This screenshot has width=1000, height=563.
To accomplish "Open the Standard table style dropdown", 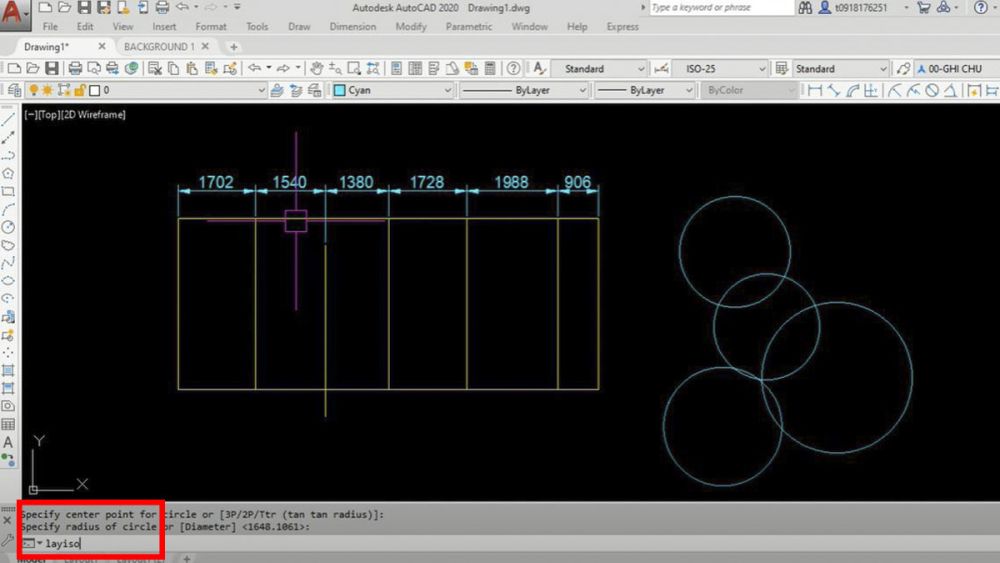I will [x=883, y=69].
